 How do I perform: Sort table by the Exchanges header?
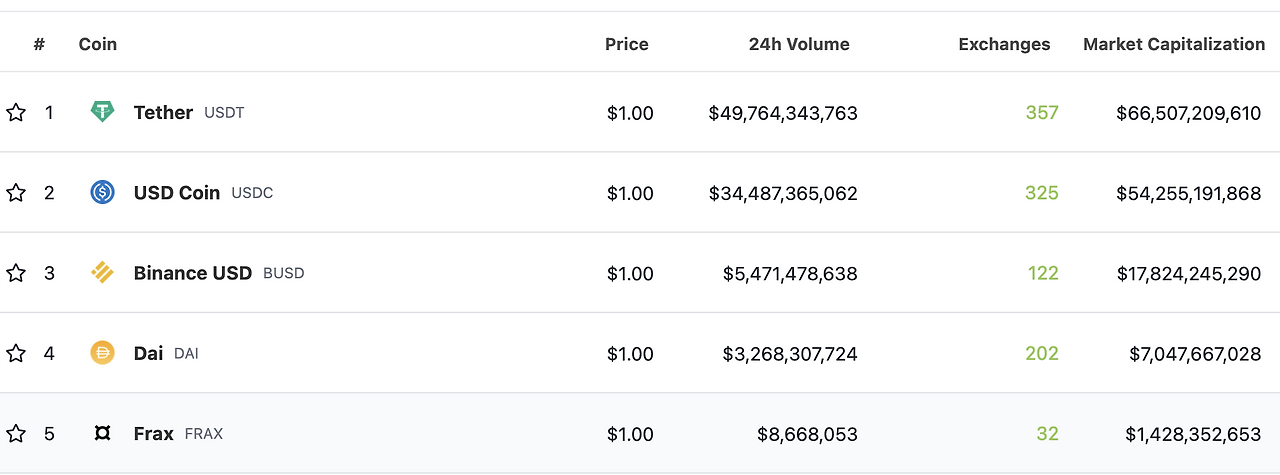click(x=1004, y=44)
